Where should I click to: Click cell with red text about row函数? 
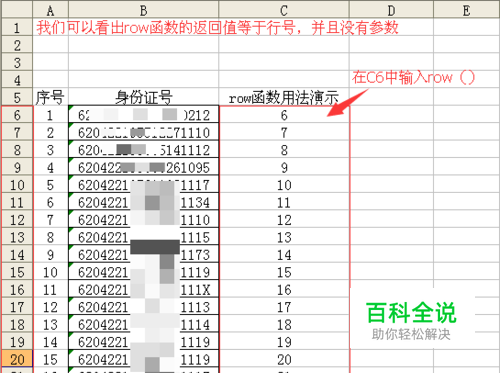click(x=217, y=27)
